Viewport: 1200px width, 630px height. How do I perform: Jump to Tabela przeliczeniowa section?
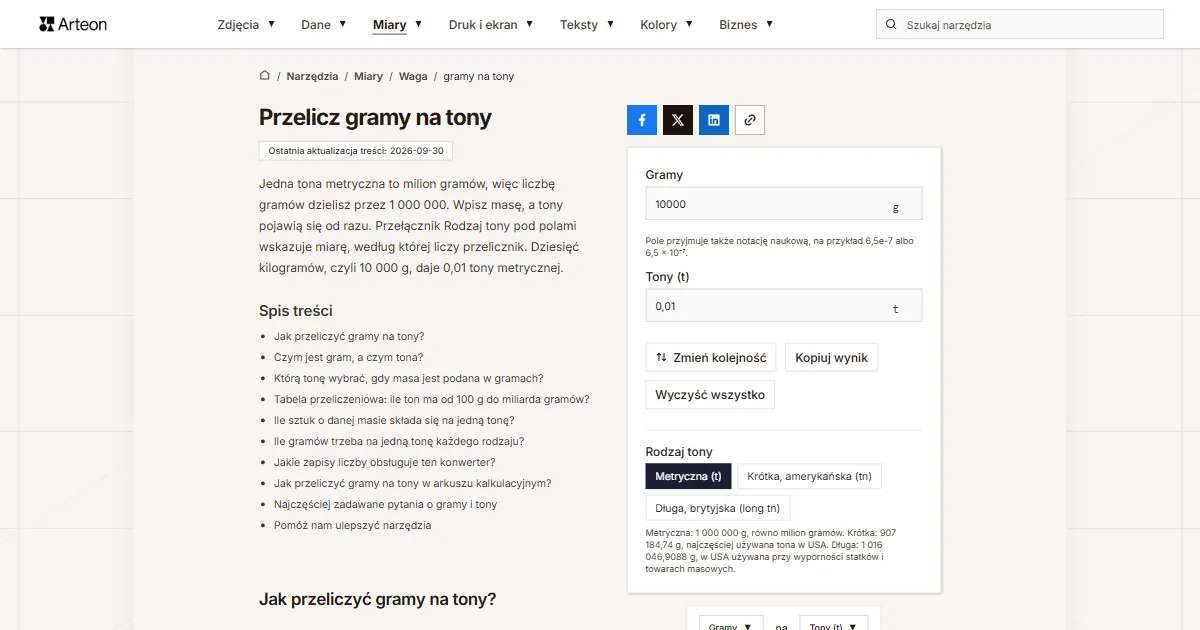click(x=431, y=399)
